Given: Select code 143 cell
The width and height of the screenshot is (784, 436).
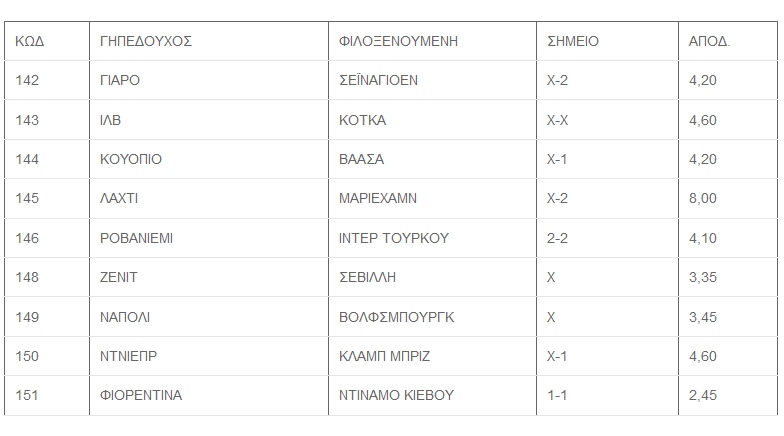Looking at the screenshot, I should [28, 120].
